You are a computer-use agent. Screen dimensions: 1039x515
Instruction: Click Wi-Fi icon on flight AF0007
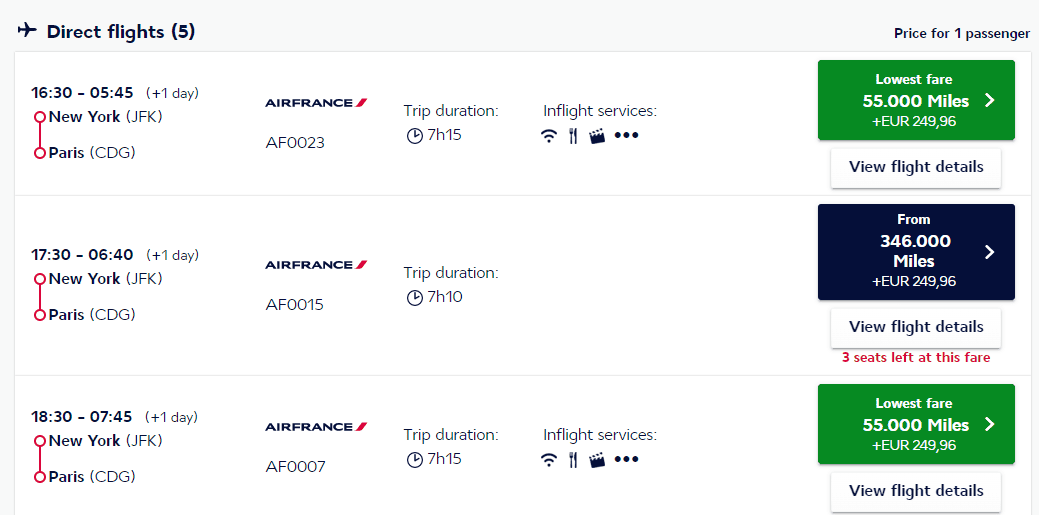[548, 460]
